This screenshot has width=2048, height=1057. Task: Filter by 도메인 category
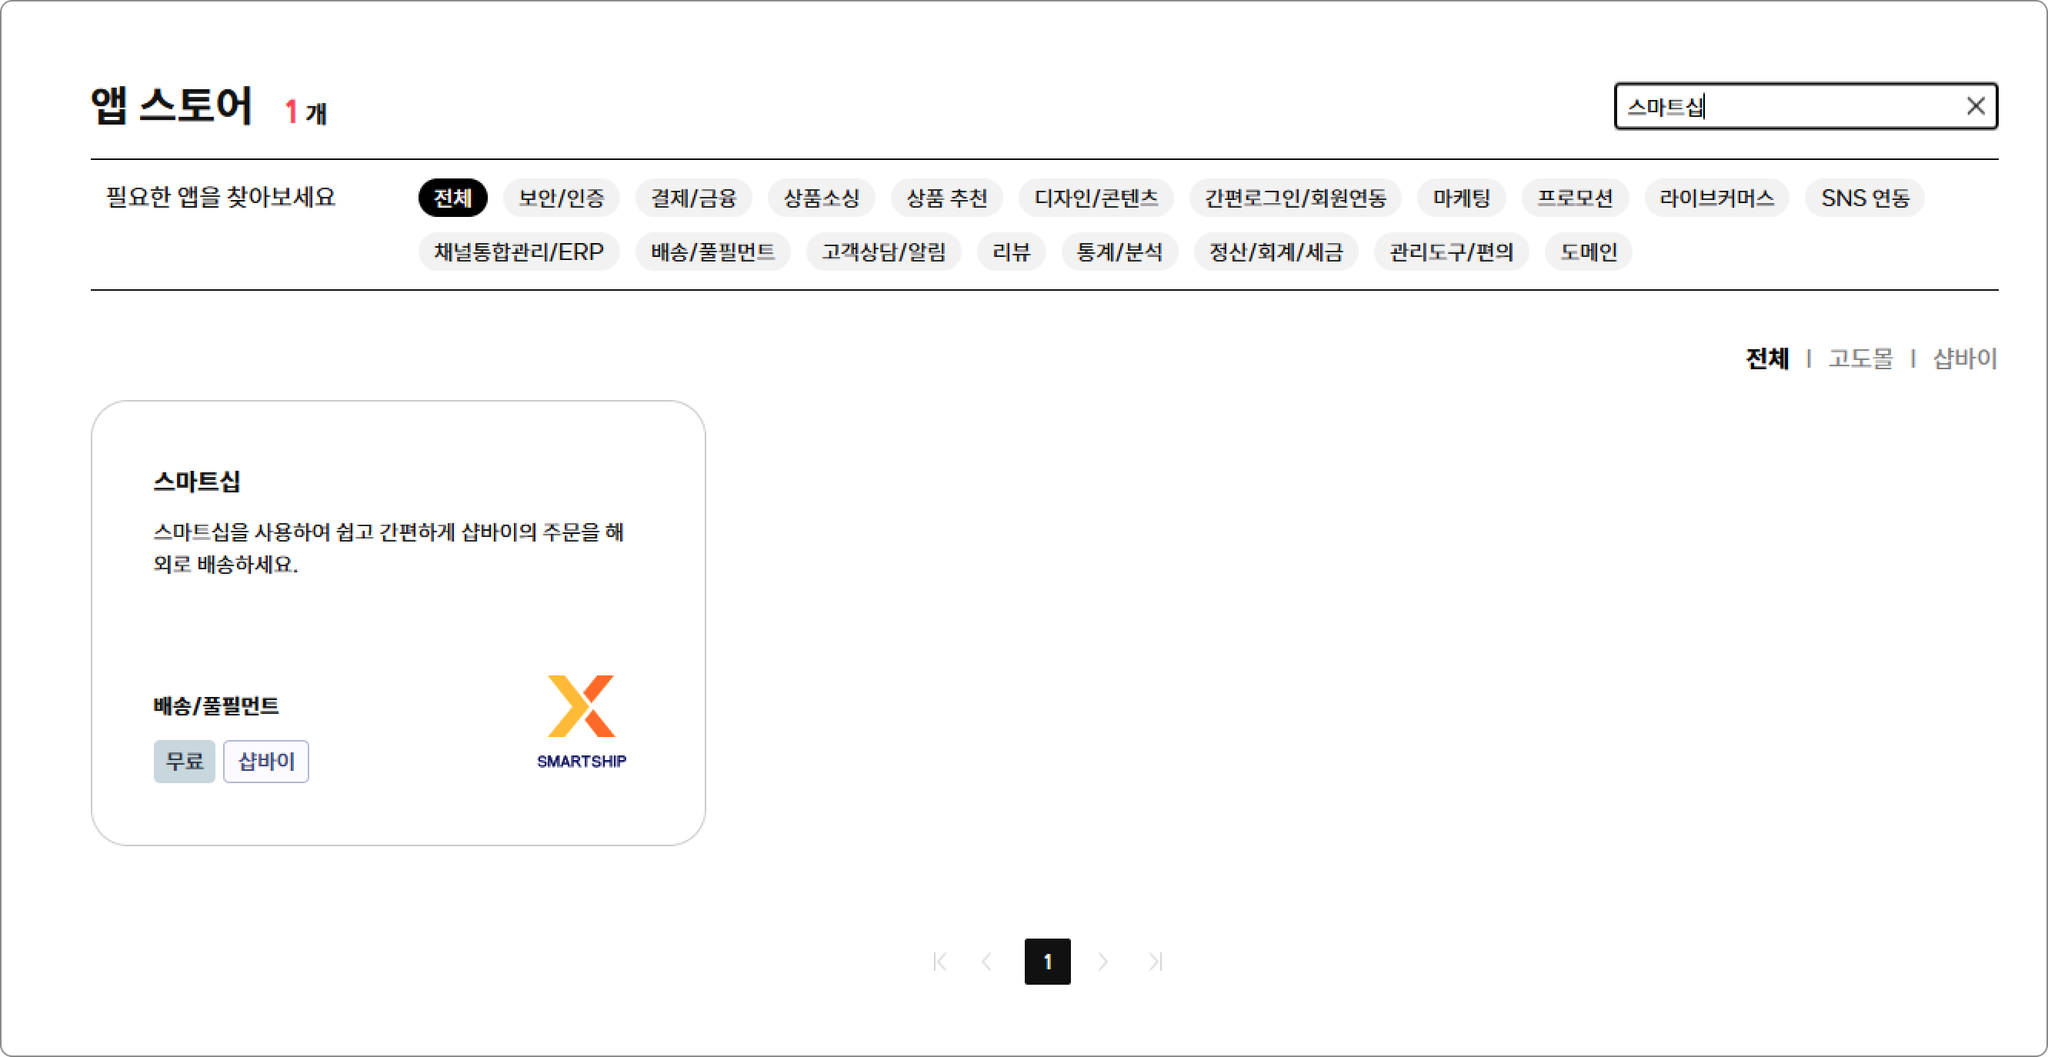pyautogui.click(x=1588, y=251)
